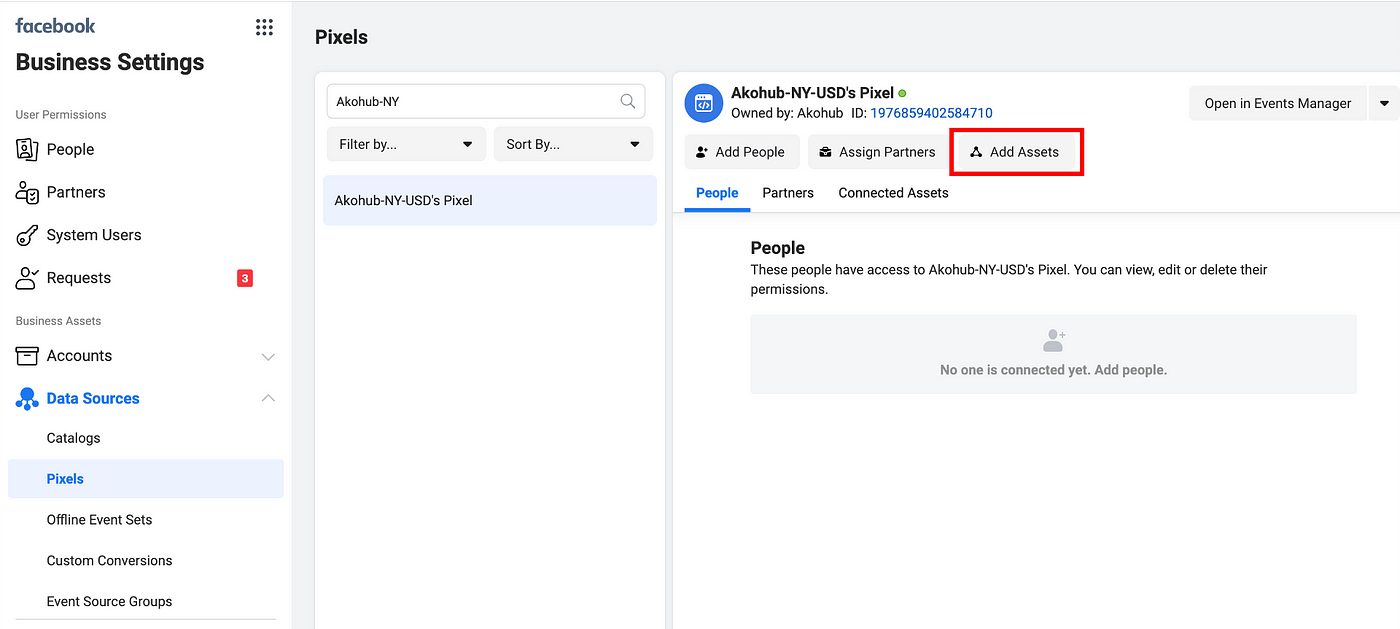Image resolution: width=1400 pixels, height=629 pixels.
Task: Select Akohub-NY-USD's Pixel in list
Action: pyautogui.click(x=490, y=200)
